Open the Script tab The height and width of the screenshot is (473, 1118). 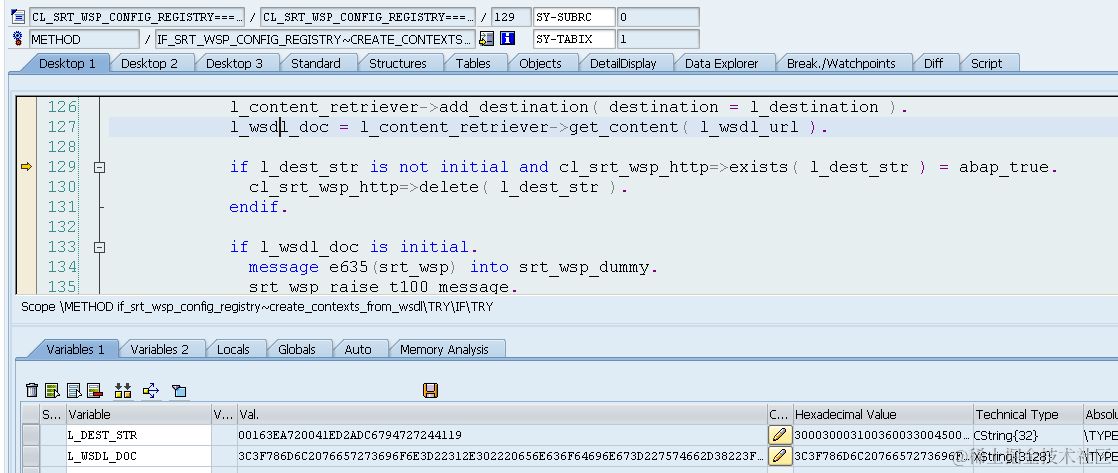coord(987,63)
